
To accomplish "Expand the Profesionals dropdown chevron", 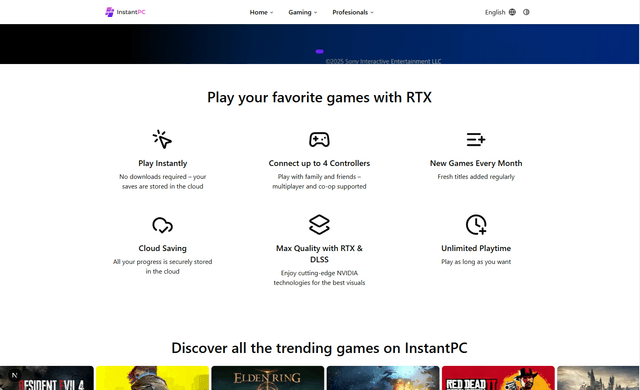I will tap(371, 13).
